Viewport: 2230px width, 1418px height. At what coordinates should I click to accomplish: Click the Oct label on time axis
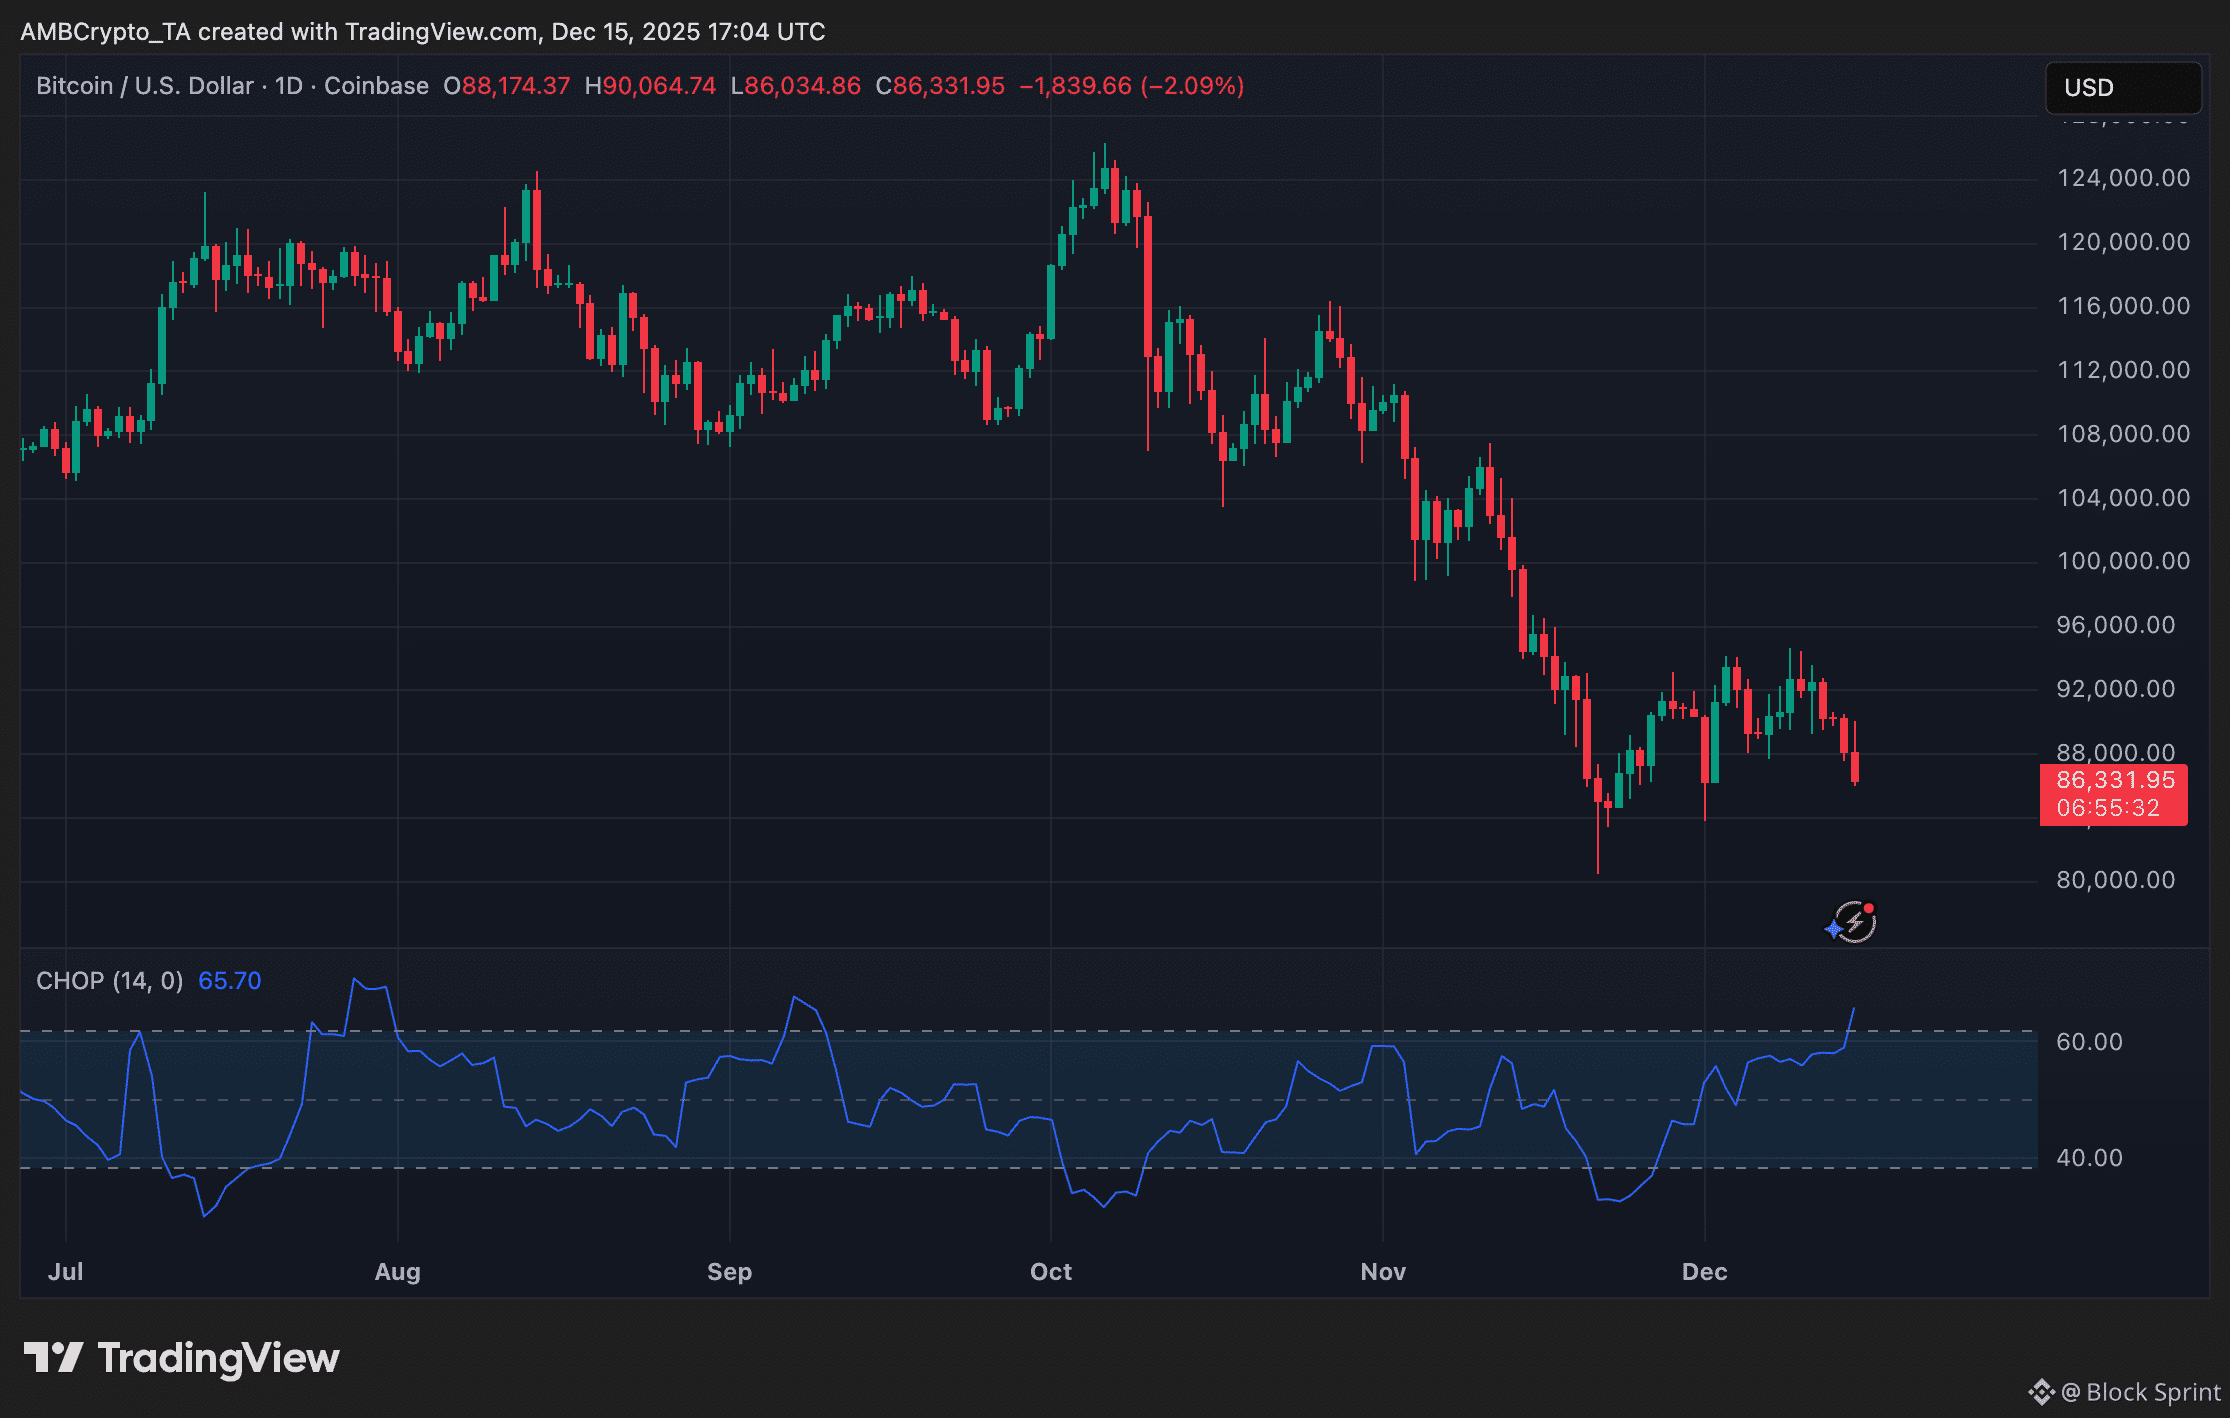coord(1050,1272)
